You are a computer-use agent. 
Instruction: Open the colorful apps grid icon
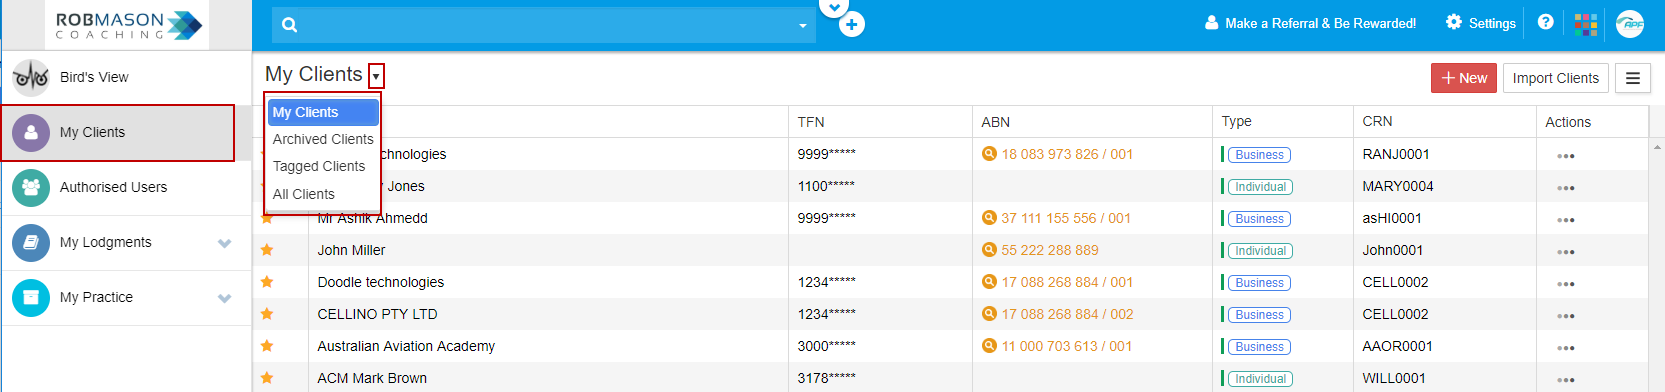(1586, 24)
